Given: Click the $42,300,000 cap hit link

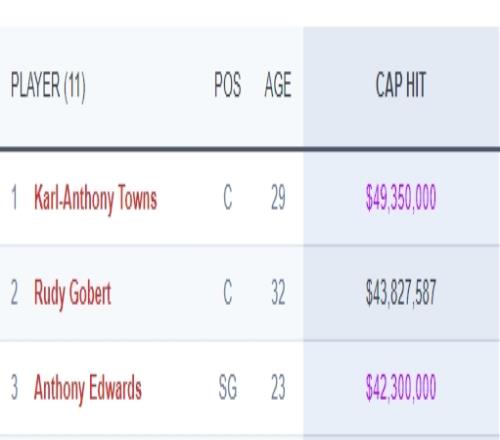Looking at the screenshot, I should click(401, 387).
